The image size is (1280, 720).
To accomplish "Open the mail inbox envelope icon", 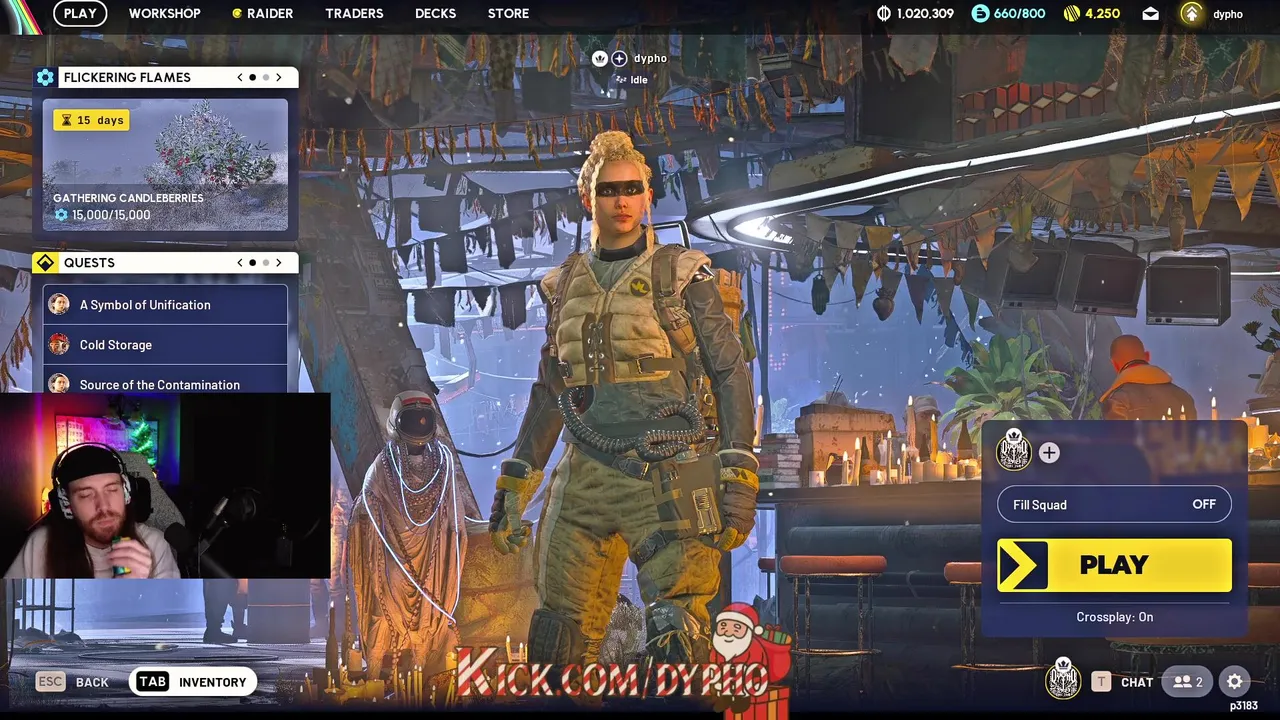I will coord(1150,14).
